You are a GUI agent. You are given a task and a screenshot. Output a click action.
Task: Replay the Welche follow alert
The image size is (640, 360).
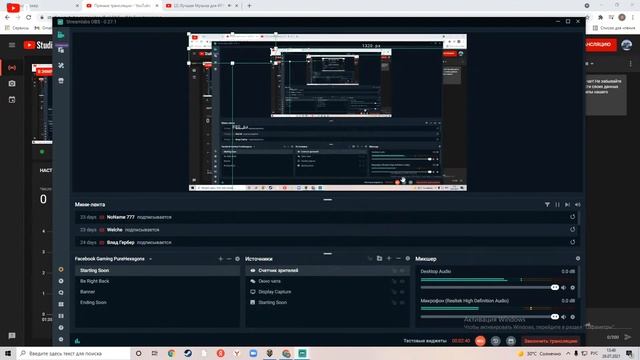pos(573,230)
